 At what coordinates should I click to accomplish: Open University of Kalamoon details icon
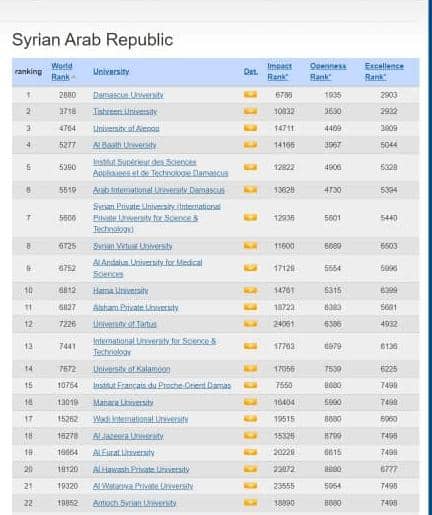pos(250,369)
